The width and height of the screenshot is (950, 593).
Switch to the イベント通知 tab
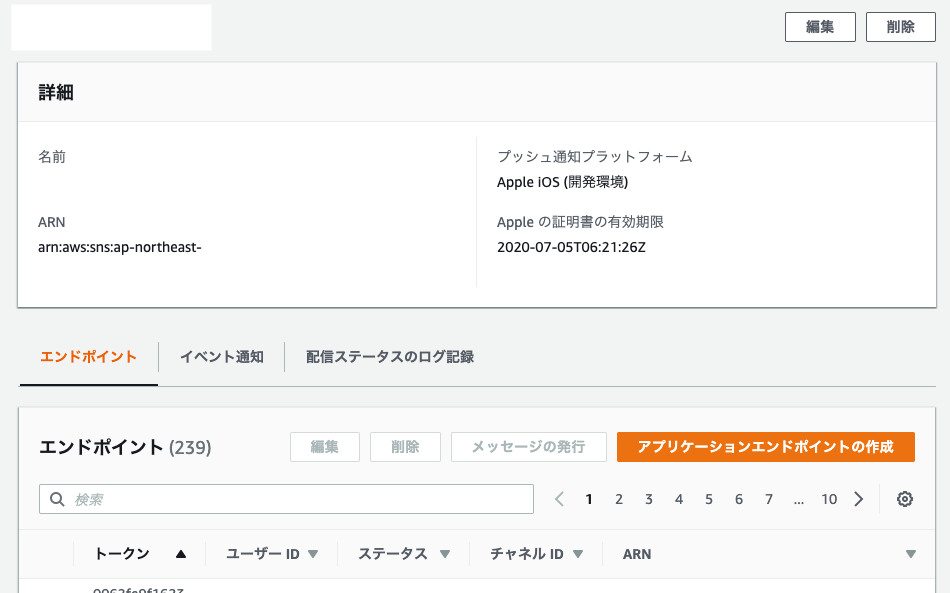pyautogui.click(x=221, y=357)
